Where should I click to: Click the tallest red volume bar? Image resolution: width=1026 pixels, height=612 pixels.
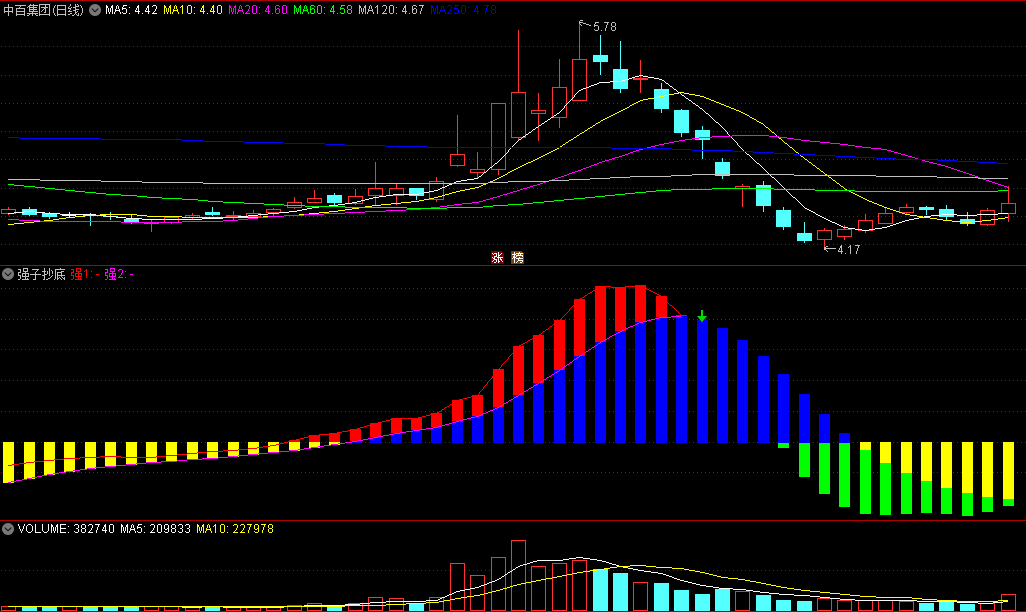coord(518,575)
